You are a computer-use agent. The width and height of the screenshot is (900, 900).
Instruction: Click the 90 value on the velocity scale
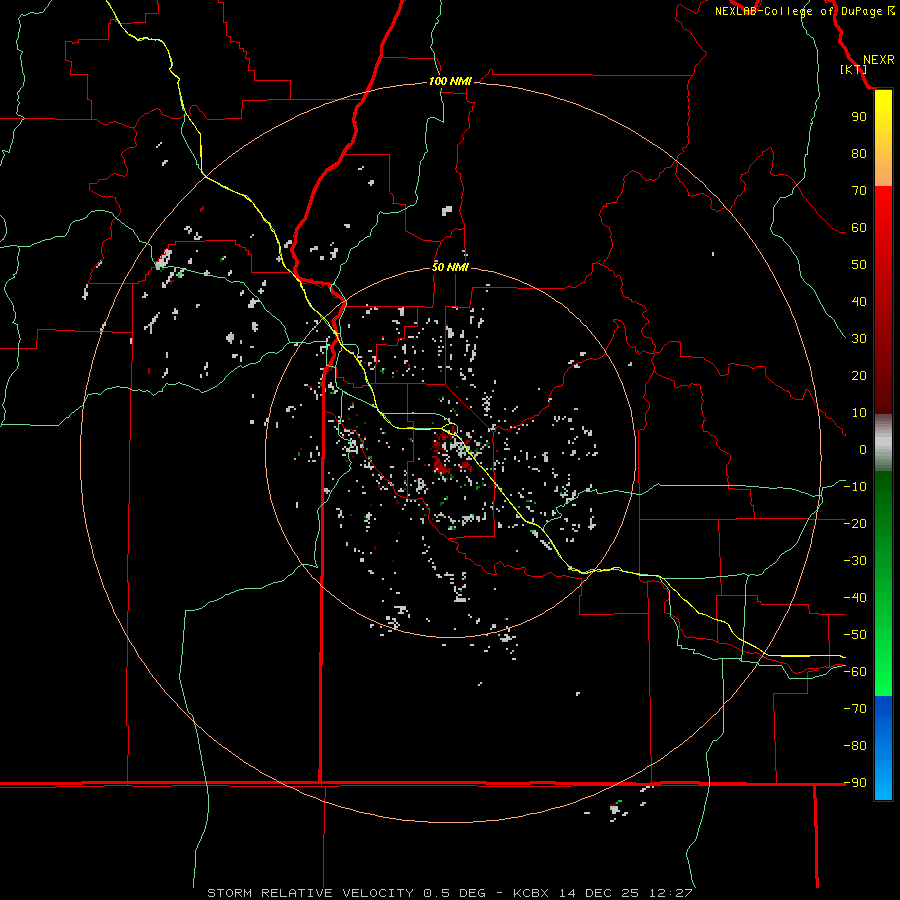coord(859,117)
